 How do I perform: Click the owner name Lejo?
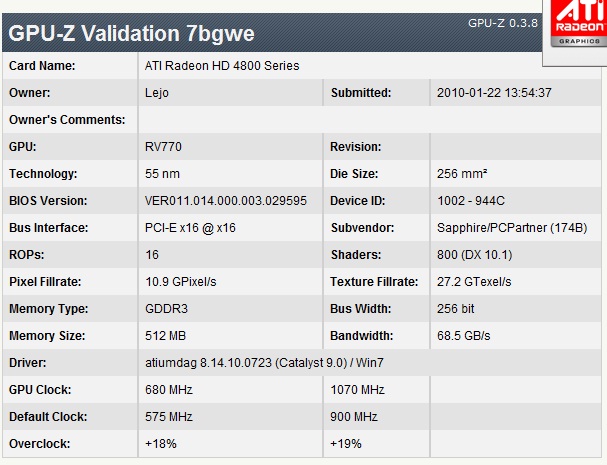tap(157, 93)
